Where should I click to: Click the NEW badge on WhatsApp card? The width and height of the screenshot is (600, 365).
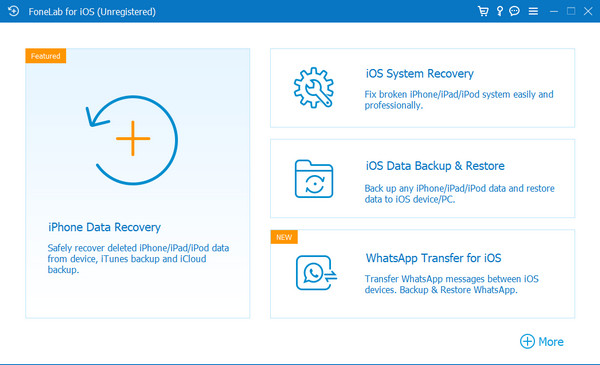(284, 237)
